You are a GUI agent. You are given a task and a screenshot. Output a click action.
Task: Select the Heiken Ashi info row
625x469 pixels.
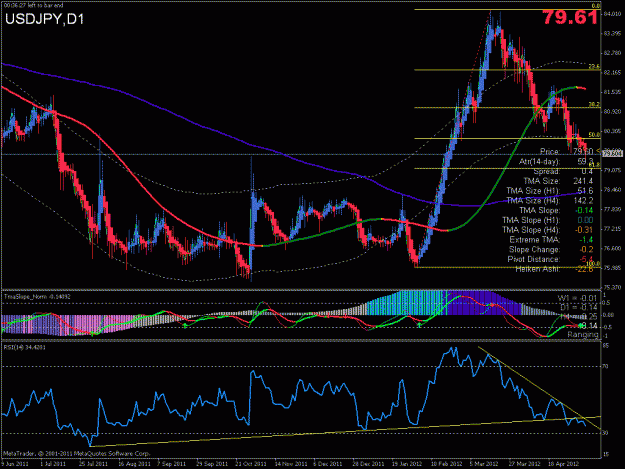[554, 269]
